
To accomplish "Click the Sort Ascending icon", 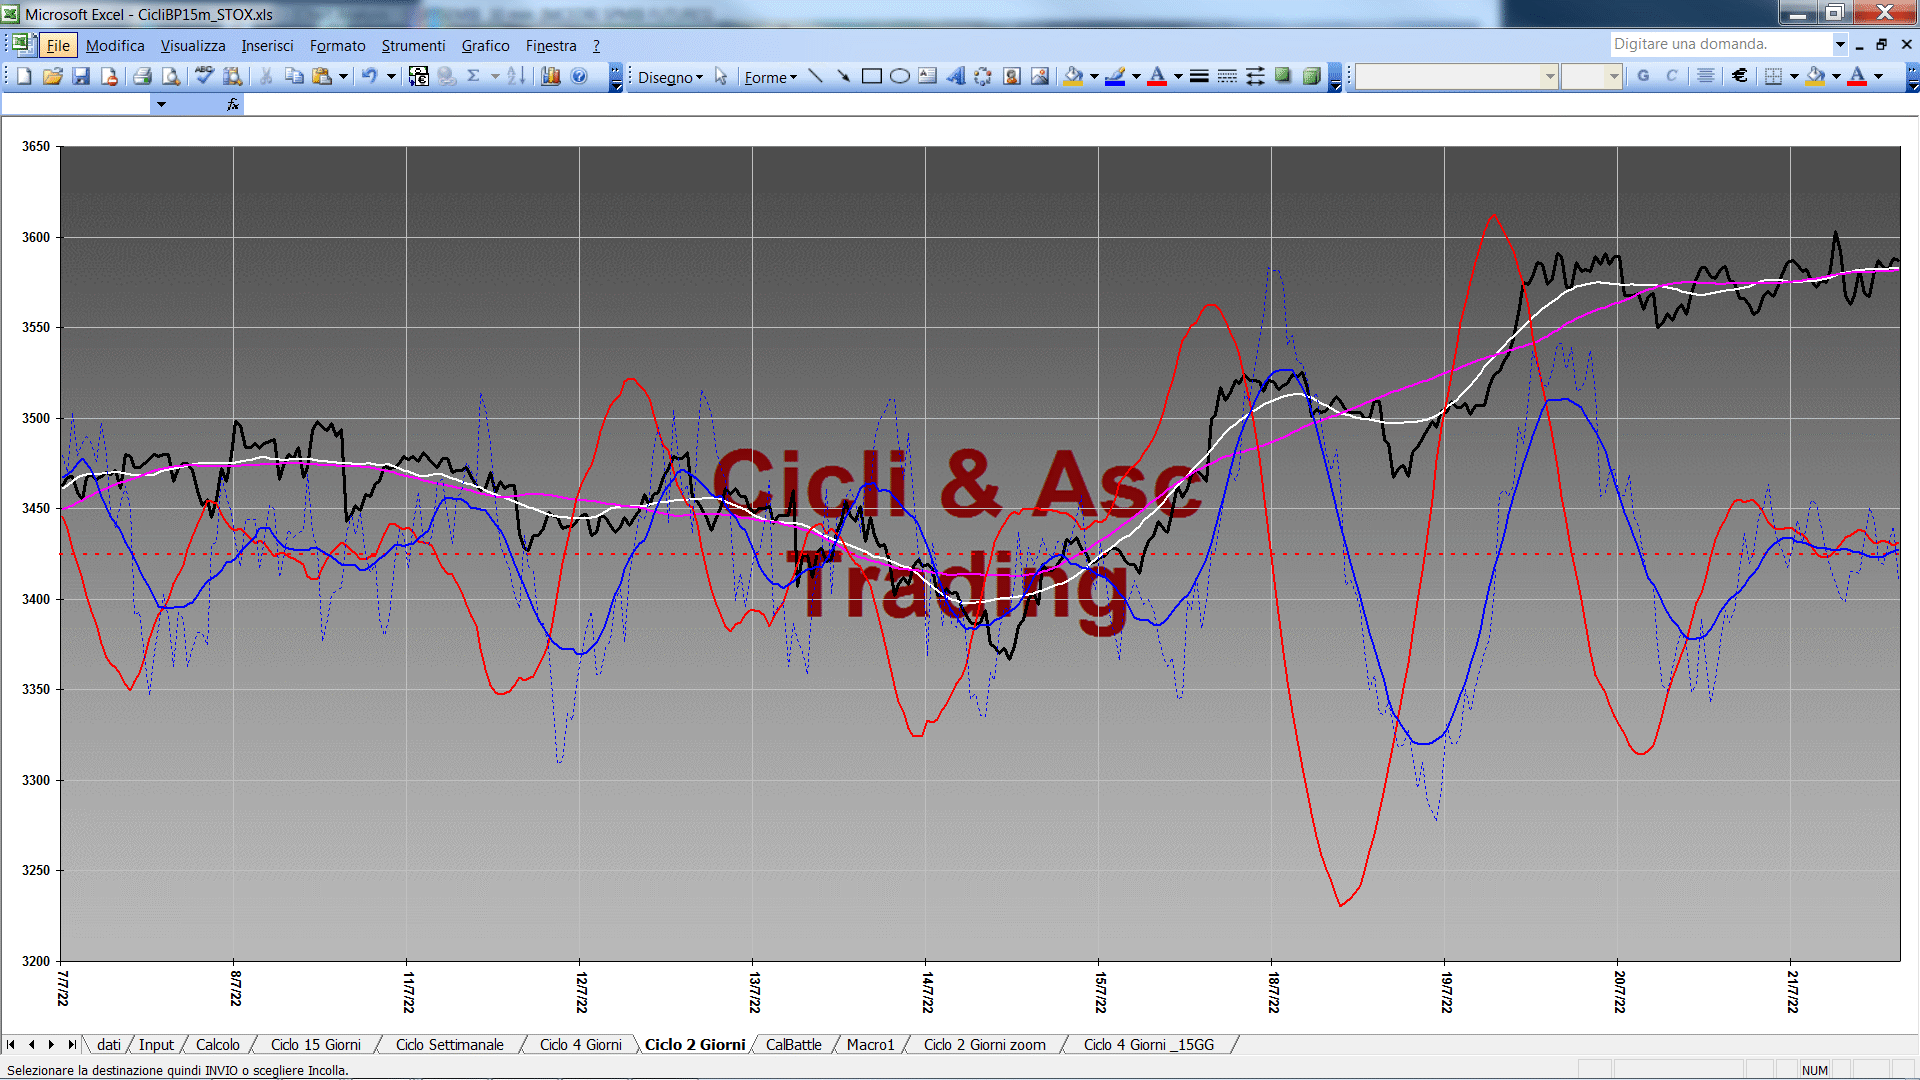I will click(516, 76).
